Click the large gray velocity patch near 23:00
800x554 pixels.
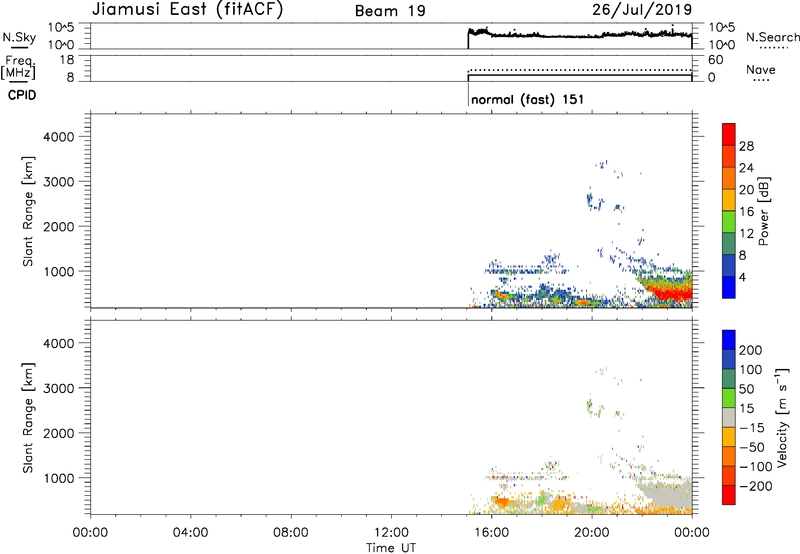point(669,492)
